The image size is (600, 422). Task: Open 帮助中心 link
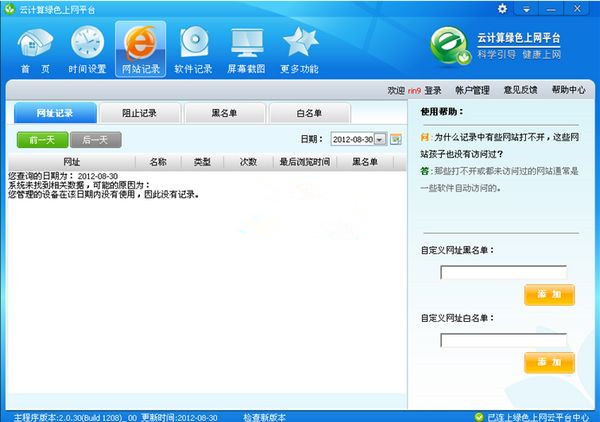(568, 90)
